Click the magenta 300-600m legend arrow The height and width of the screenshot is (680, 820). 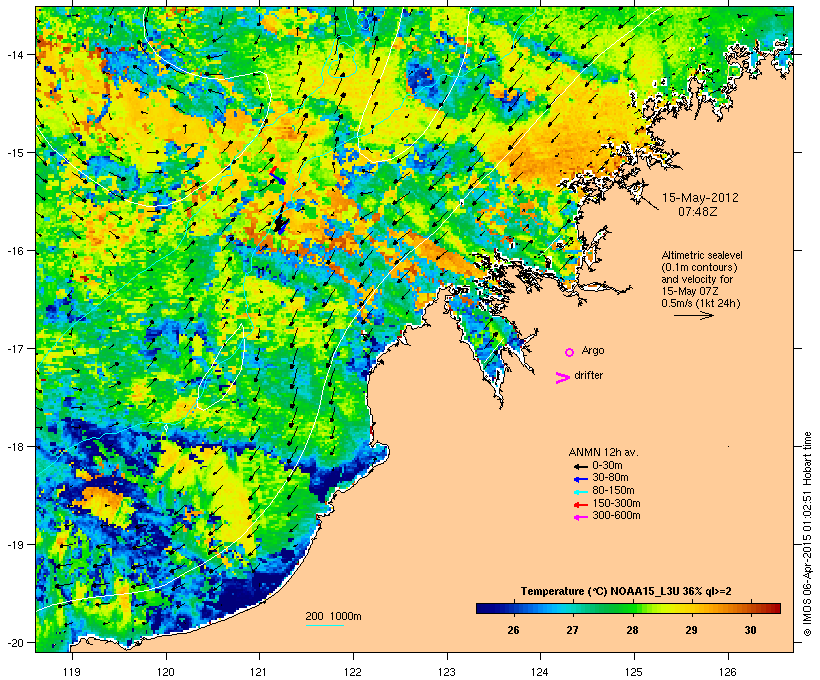[x=580, y=517]
